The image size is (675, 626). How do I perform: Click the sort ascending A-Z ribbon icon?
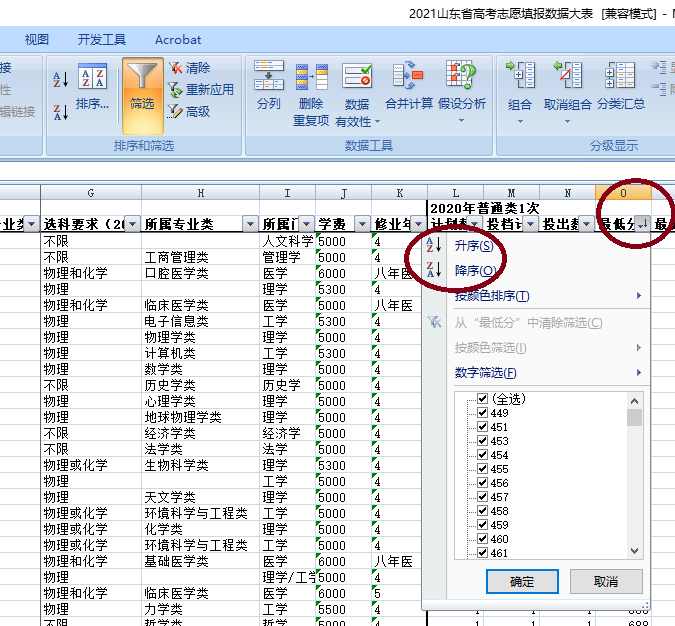60,79
